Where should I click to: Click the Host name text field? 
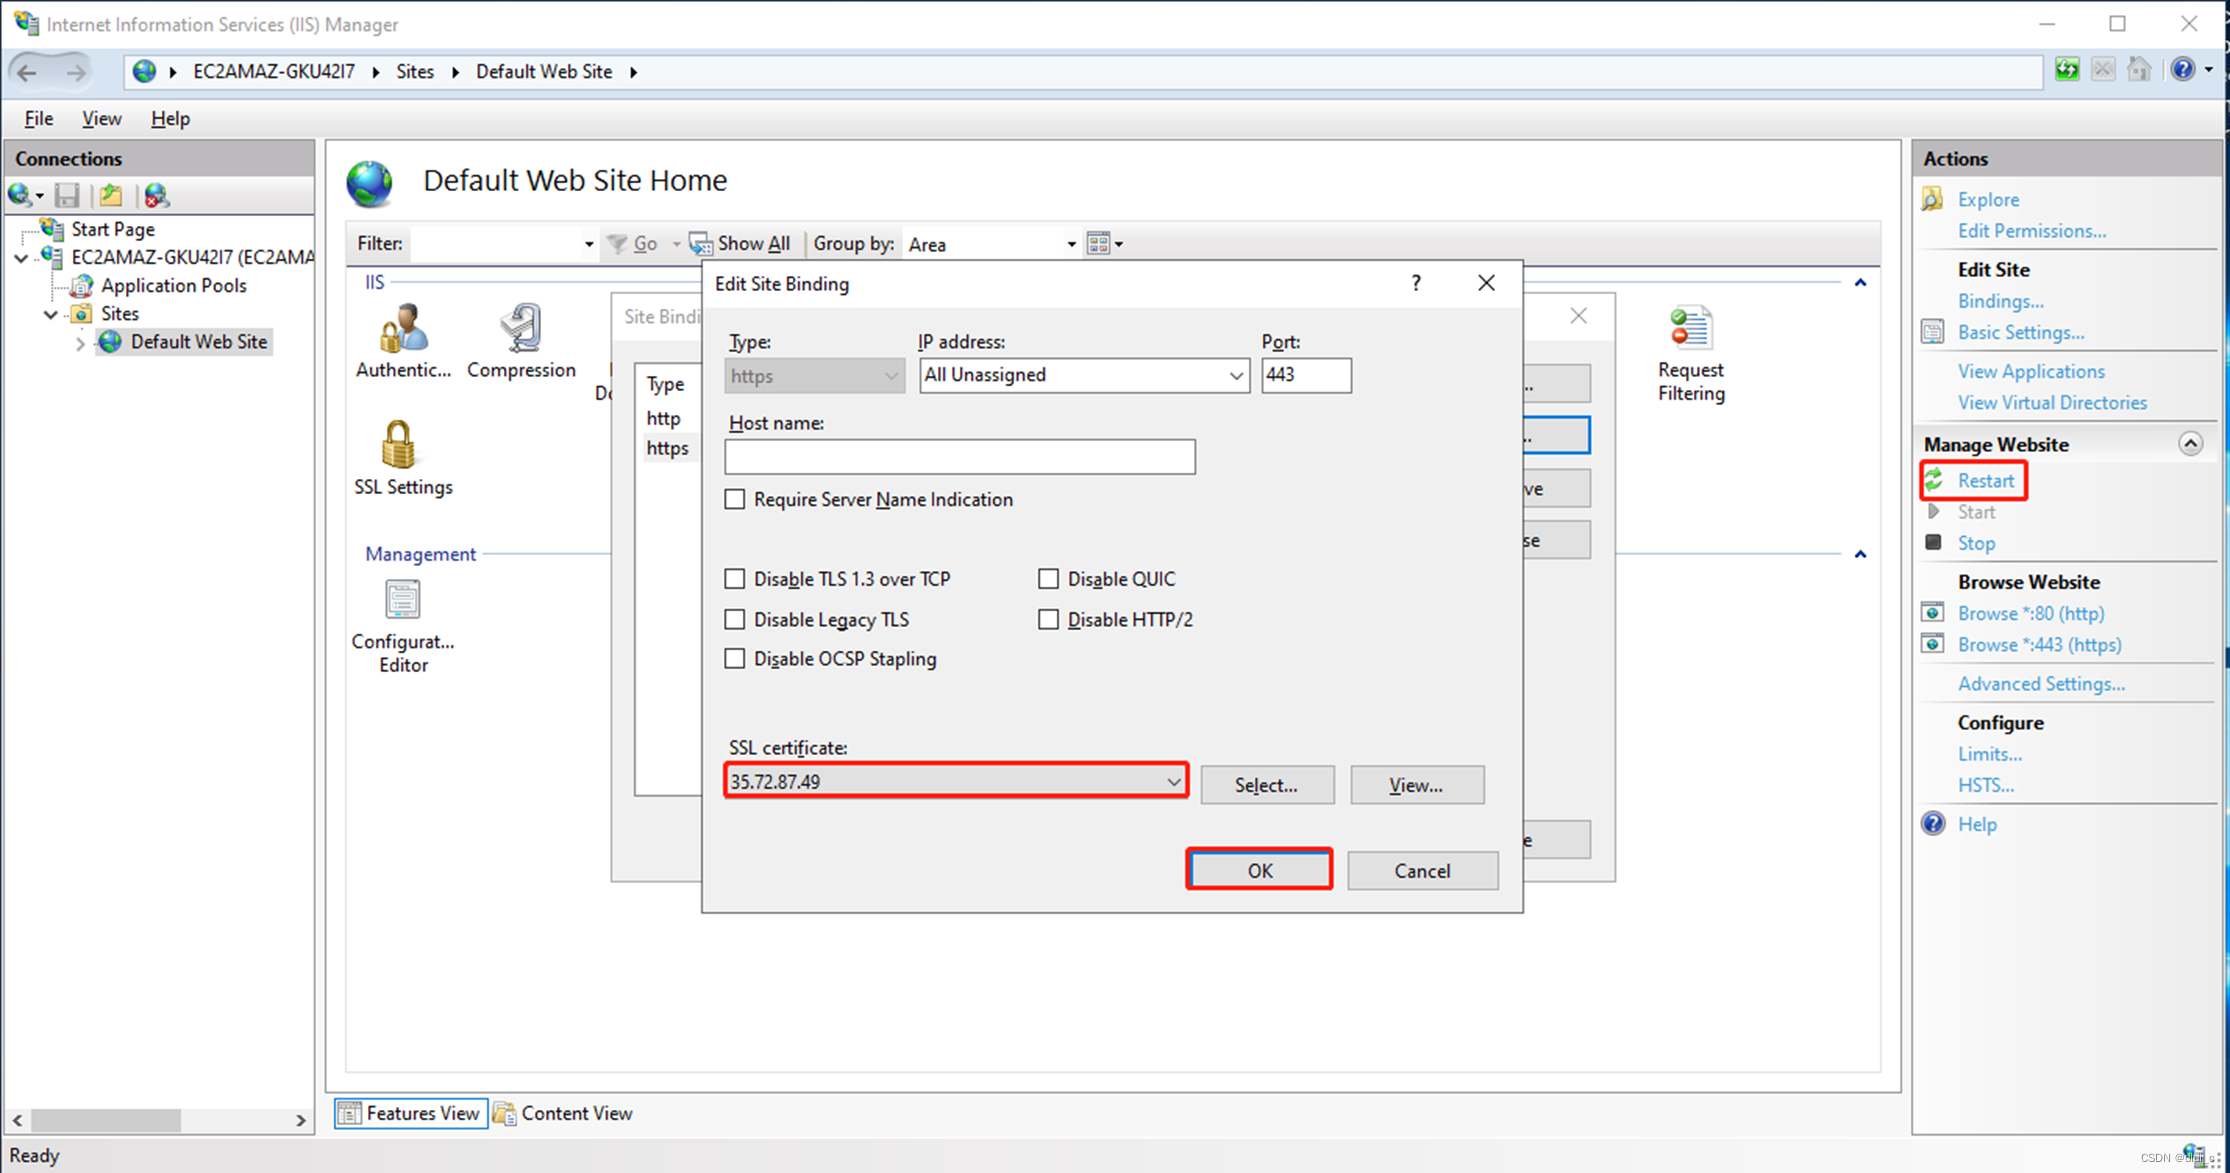click(959, 457)
